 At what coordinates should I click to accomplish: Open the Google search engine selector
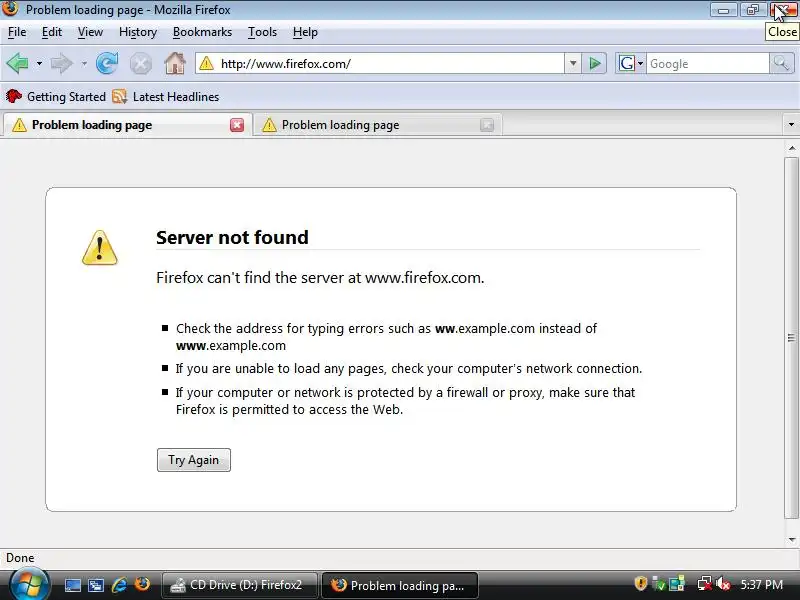(x=631, y=64)
